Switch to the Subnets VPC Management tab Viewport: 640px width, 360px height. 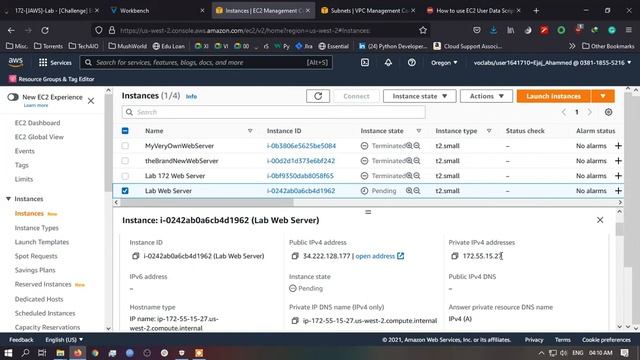368,11
